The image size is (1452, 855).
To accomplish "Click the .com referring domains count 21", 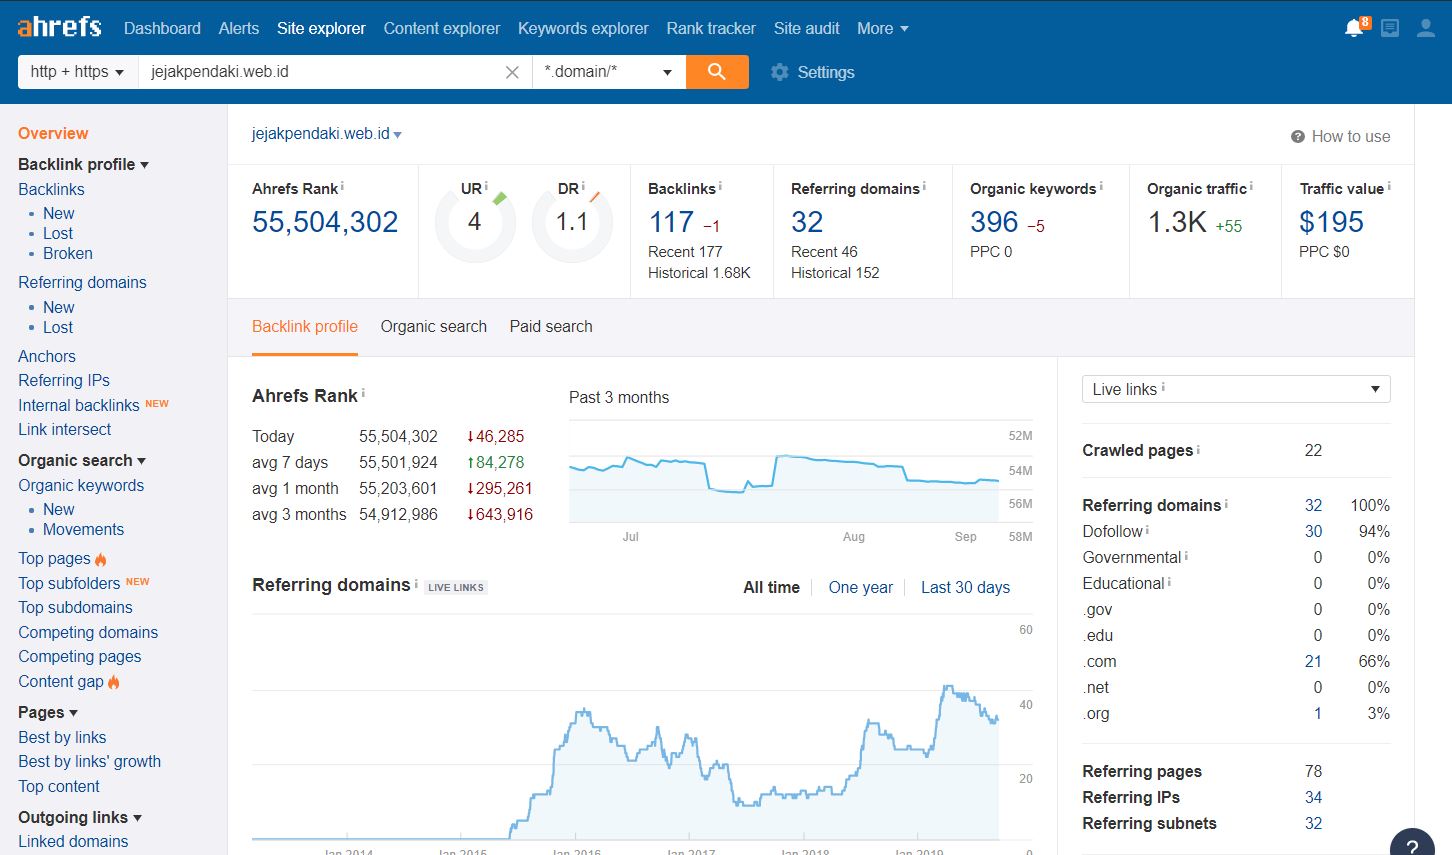I will point(1313,661).
